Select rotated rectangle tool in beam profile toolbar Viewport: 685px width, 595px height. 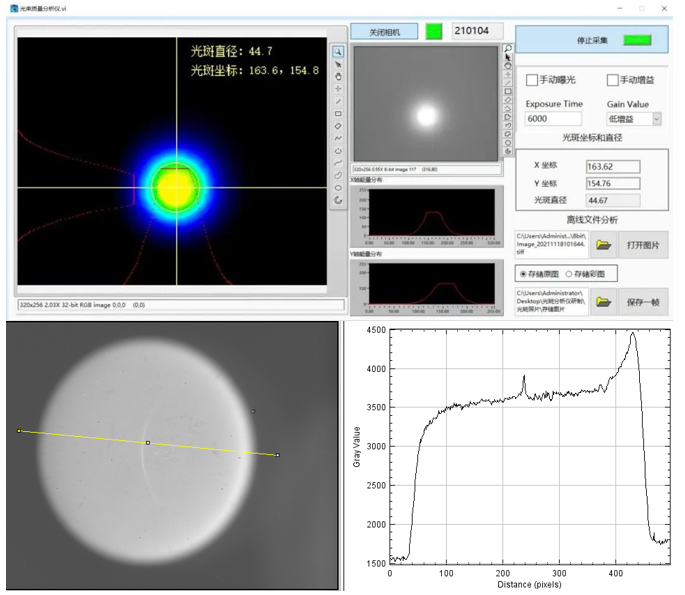(338, 126)
